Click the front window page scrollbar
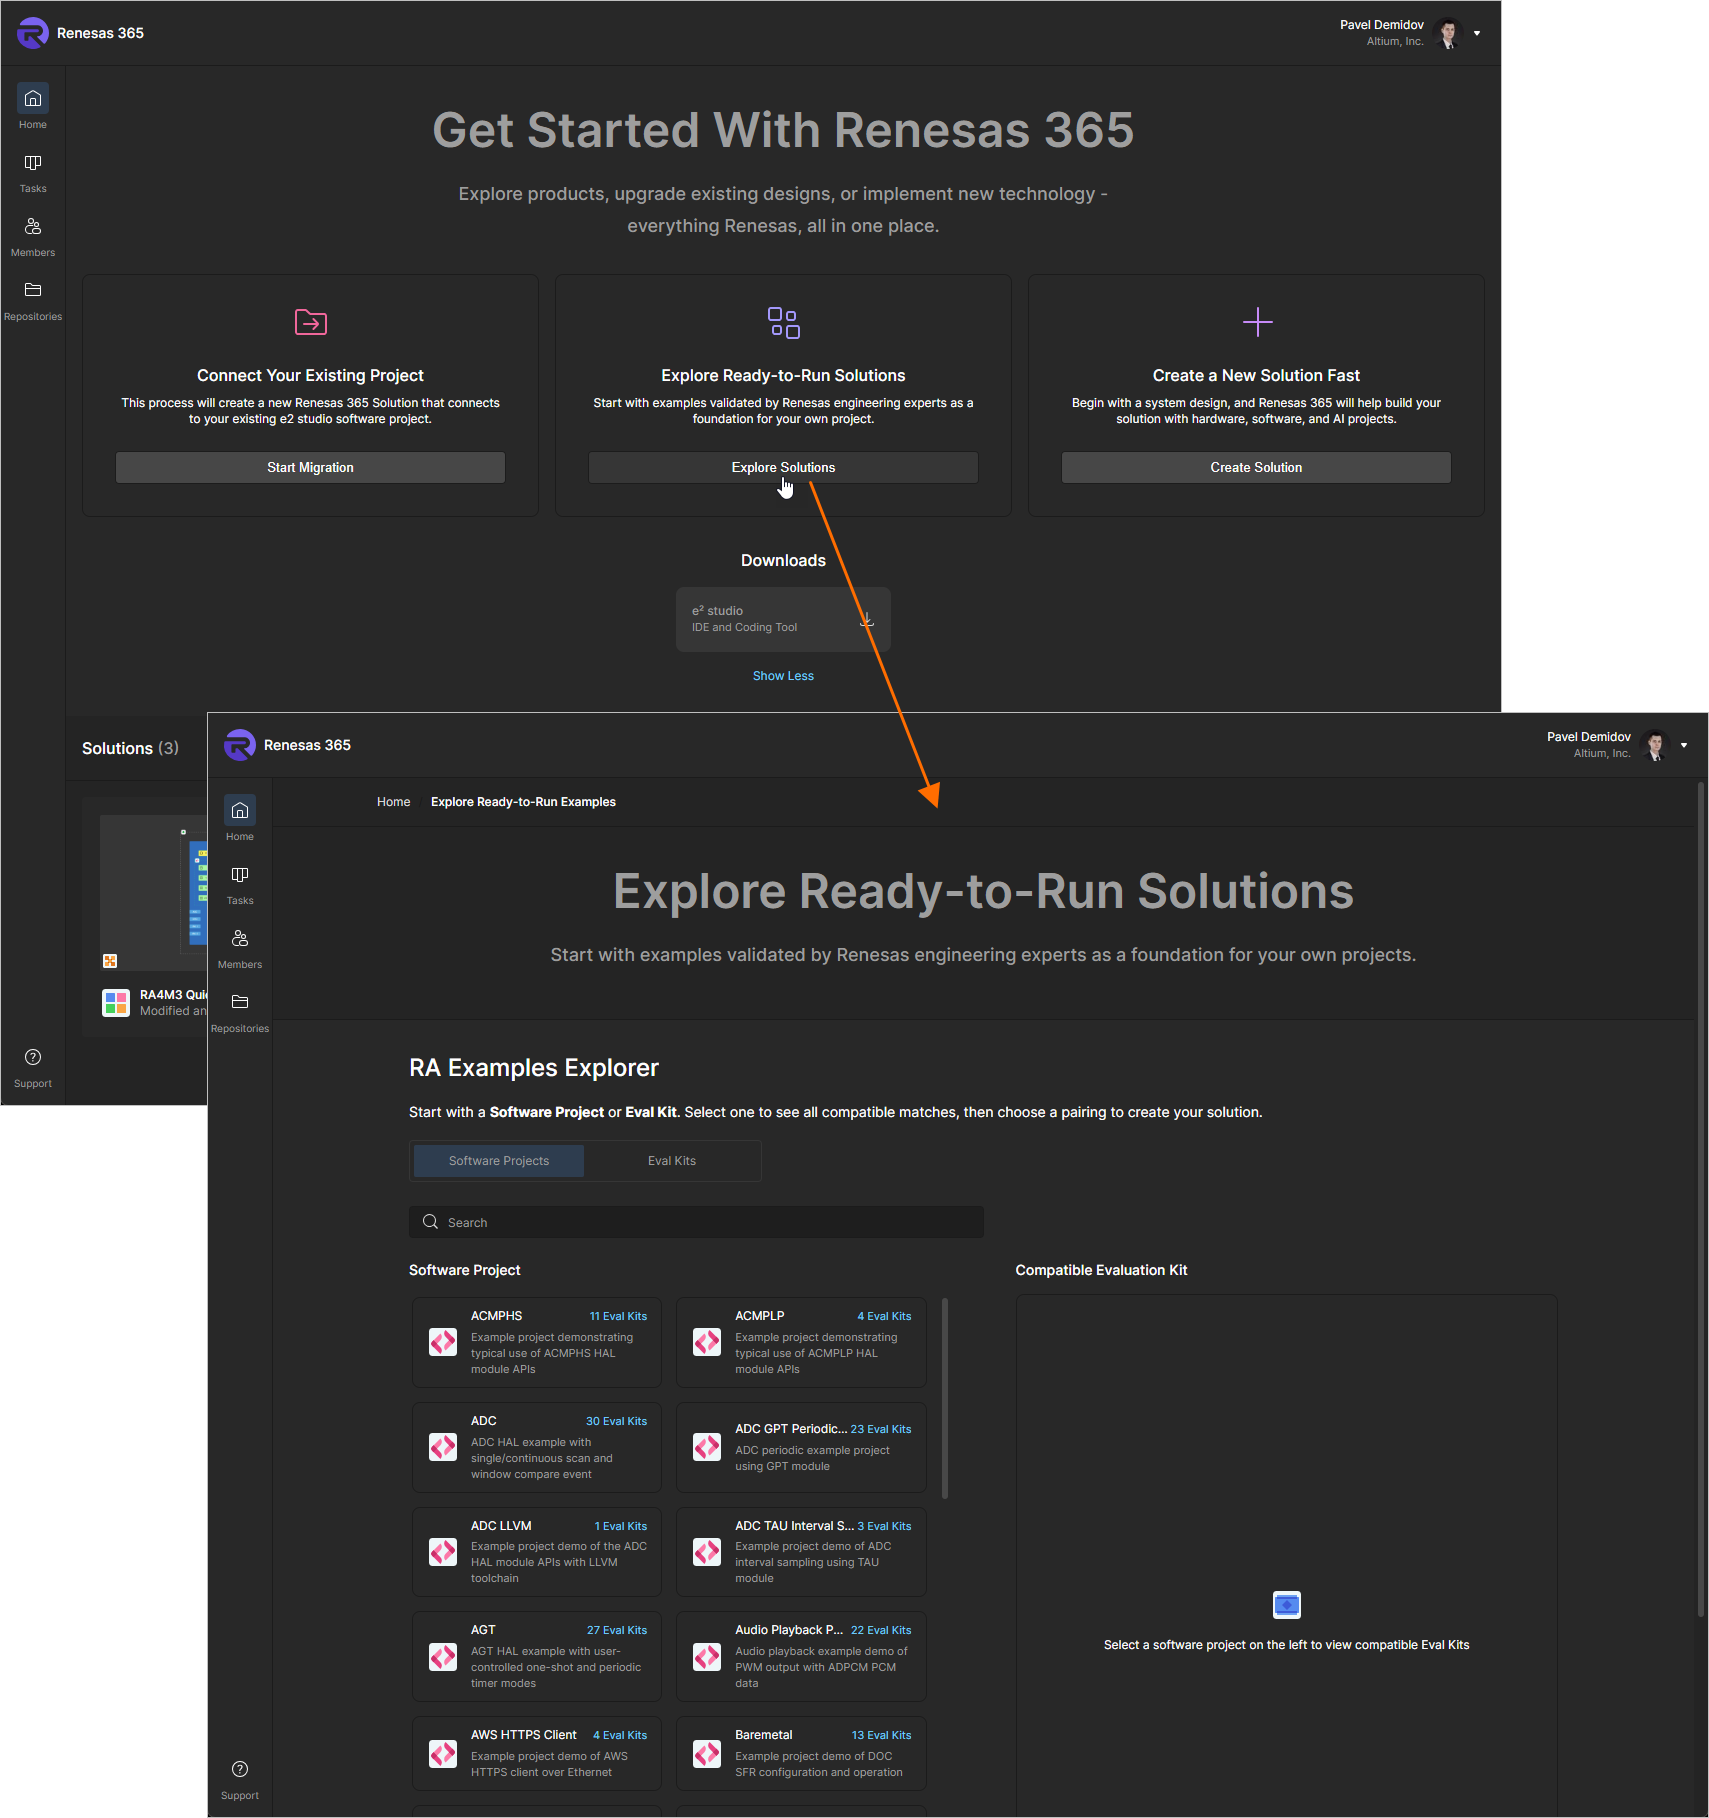The image size is (1709, 1818). tap(1701, 1200)
